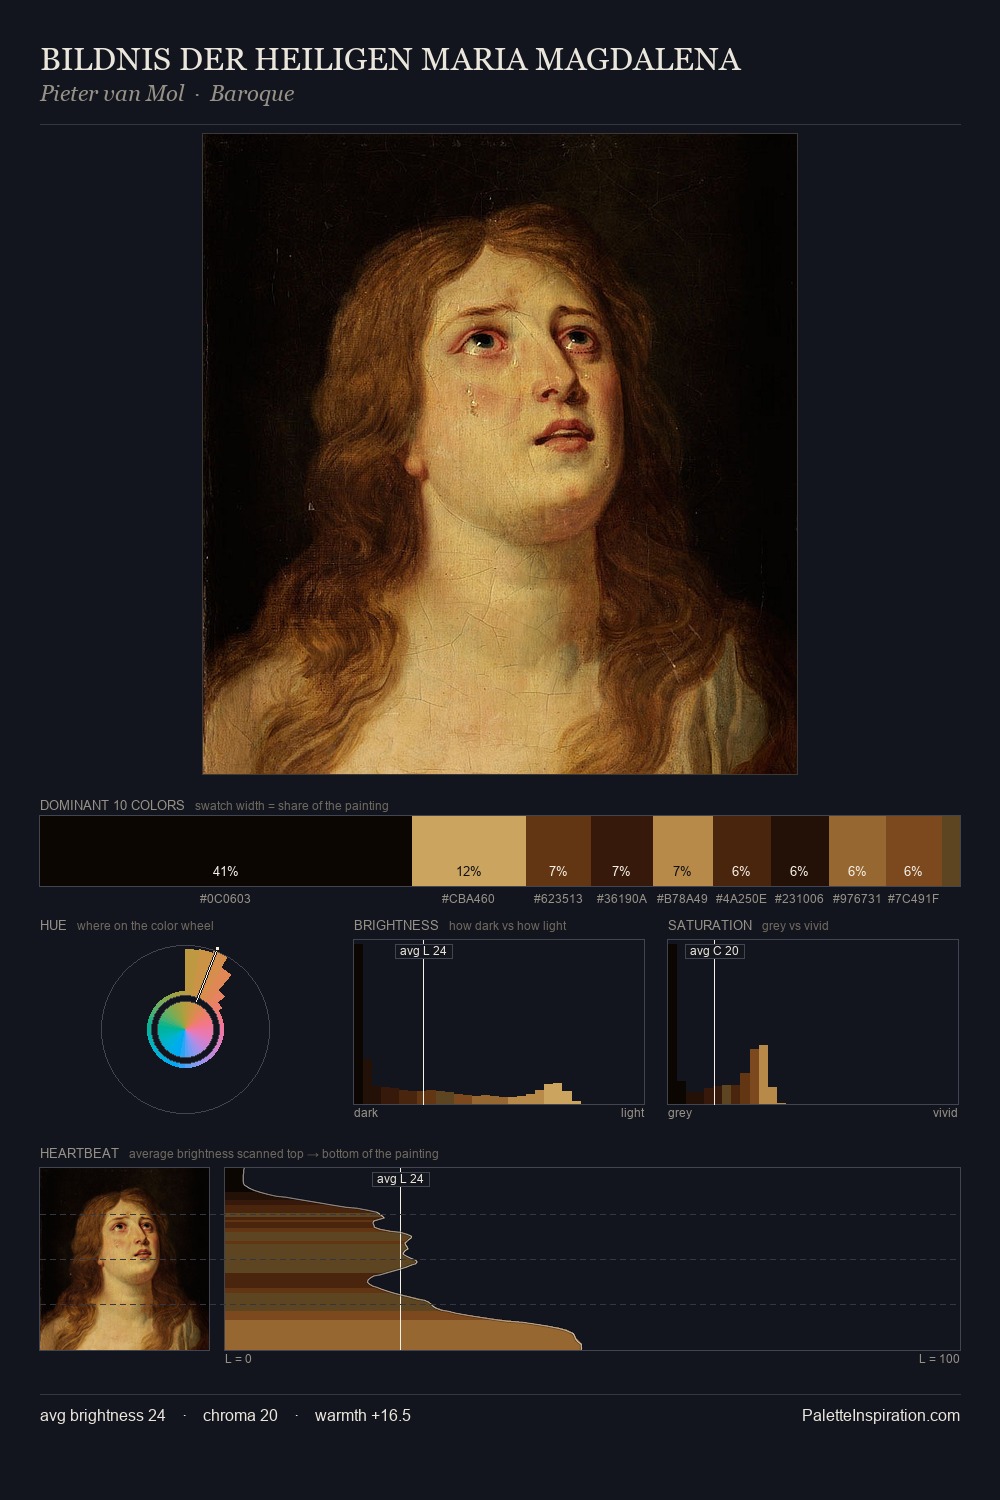This screenshot has height=1500, width=1000.
Task: Click the 'warmth +16.5' footer stat
Action: pos(363,1415)
